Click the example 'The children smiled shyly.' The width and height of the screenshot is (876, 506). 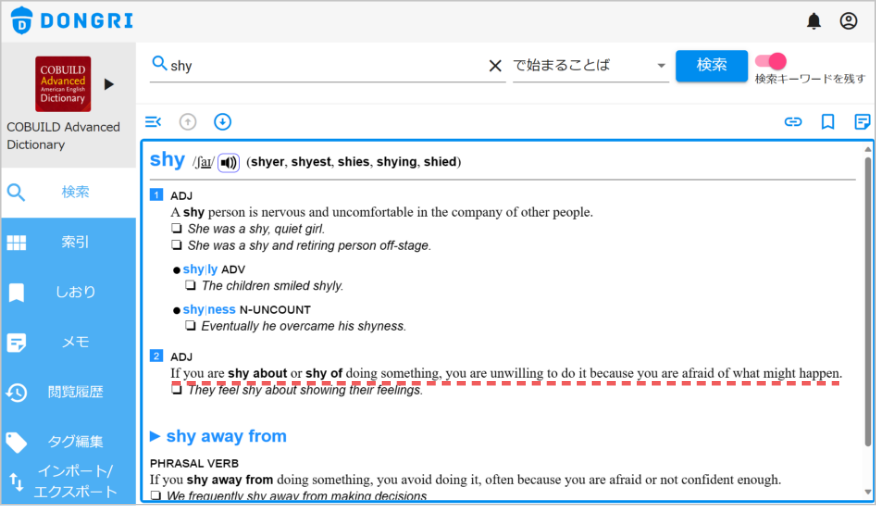coord(272,286)
